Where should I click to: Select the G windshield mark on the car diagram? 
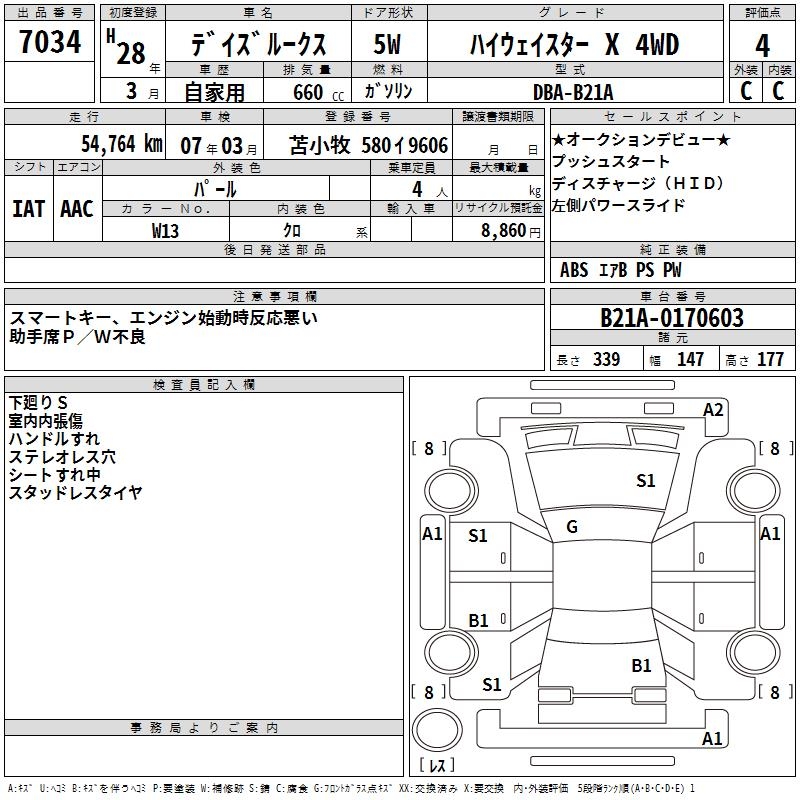[572, 527]
